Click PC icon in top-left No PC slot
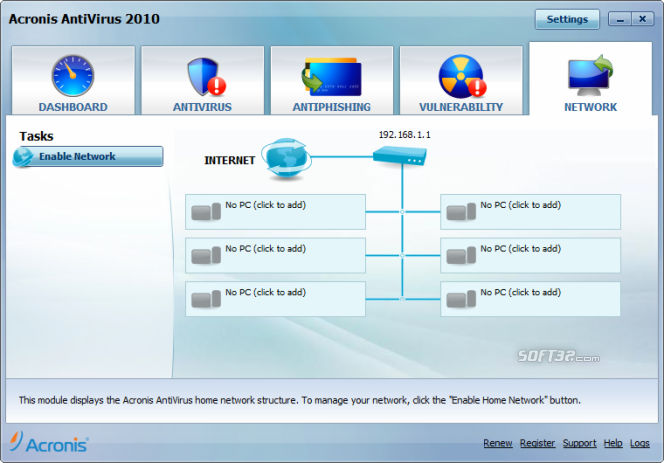This screenshot has width=664, height=463. tap(206, 211)
